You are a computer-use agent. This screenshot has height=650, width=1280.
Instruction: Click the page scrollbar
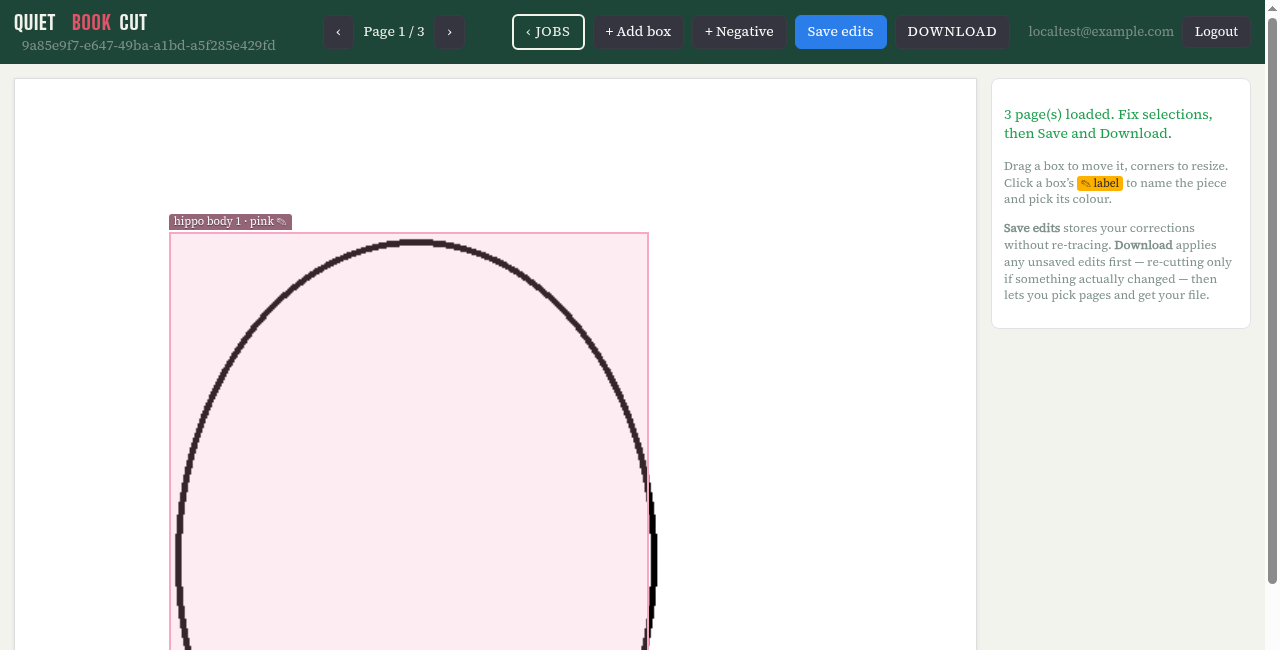coord(1272,300)
